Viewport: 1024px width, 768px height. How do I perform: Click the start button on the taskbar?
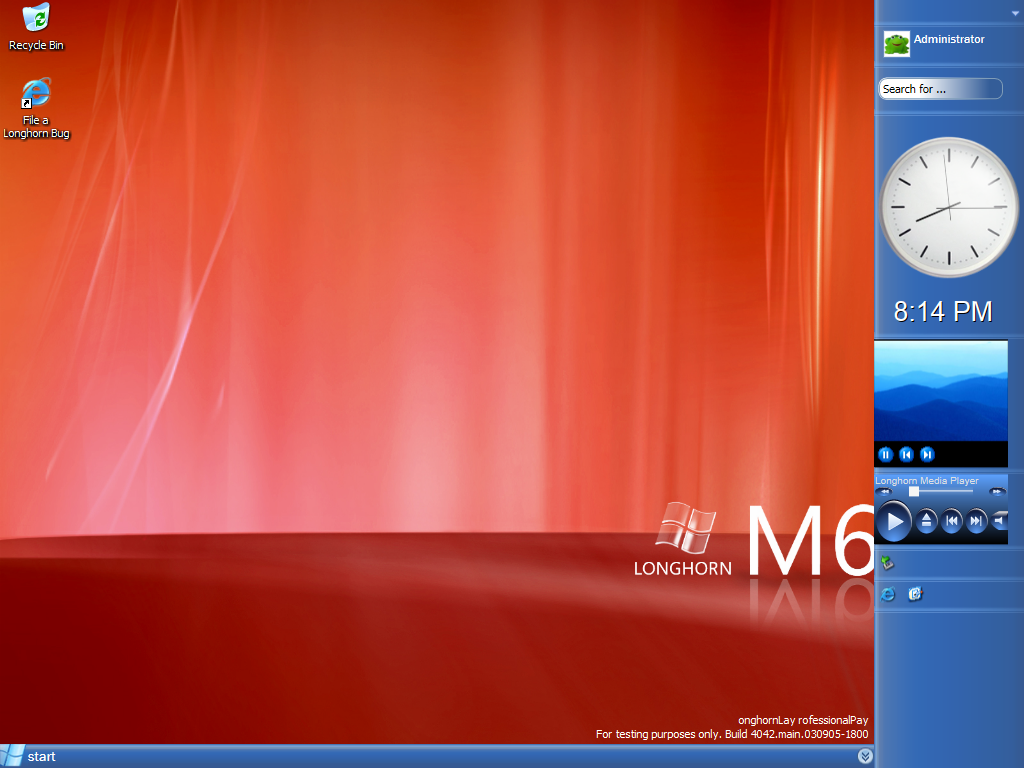[29, 756]
